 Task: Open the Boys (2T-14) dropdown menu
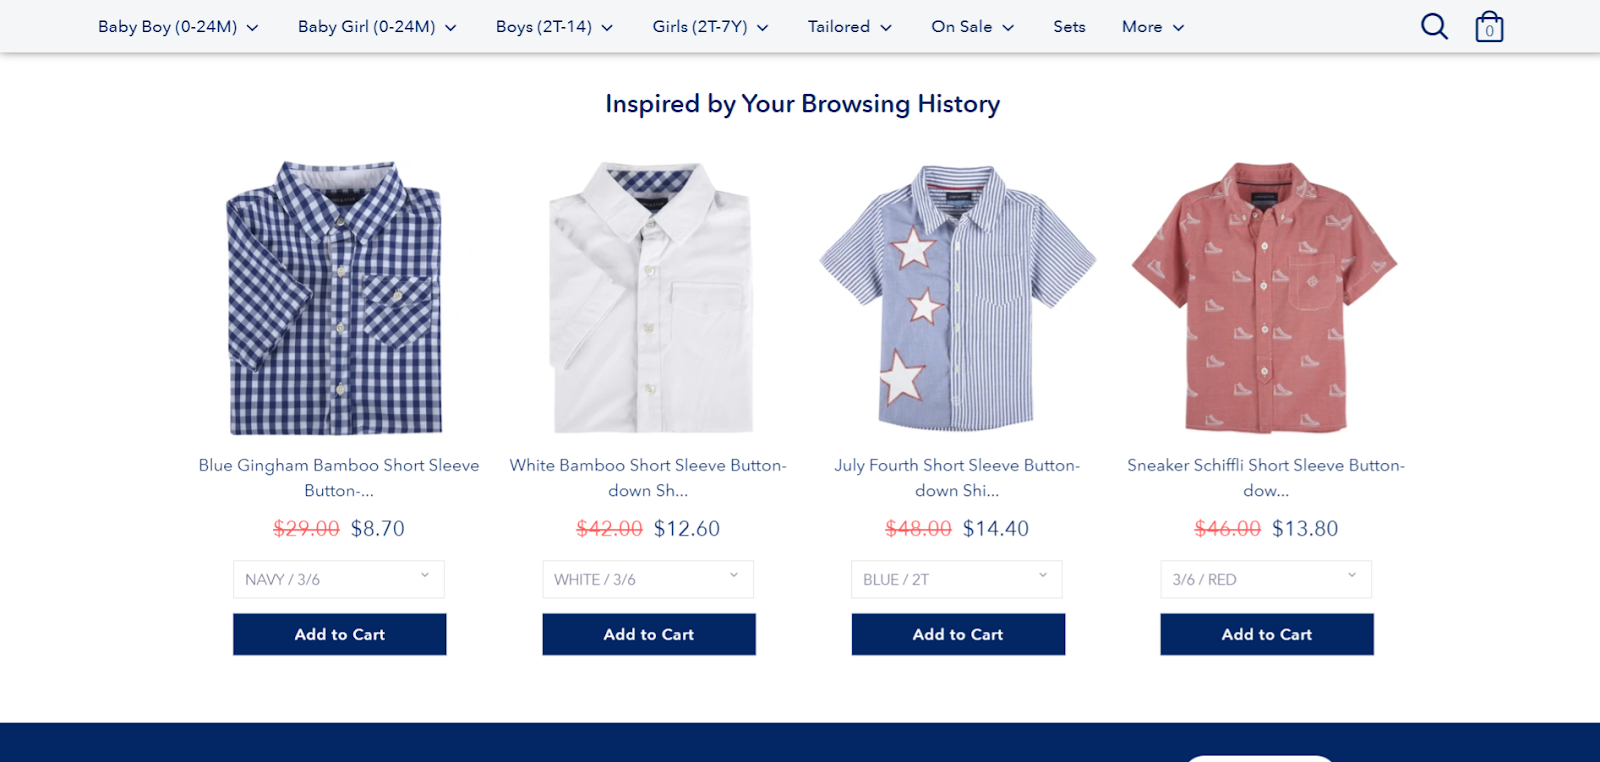(554, 27)
